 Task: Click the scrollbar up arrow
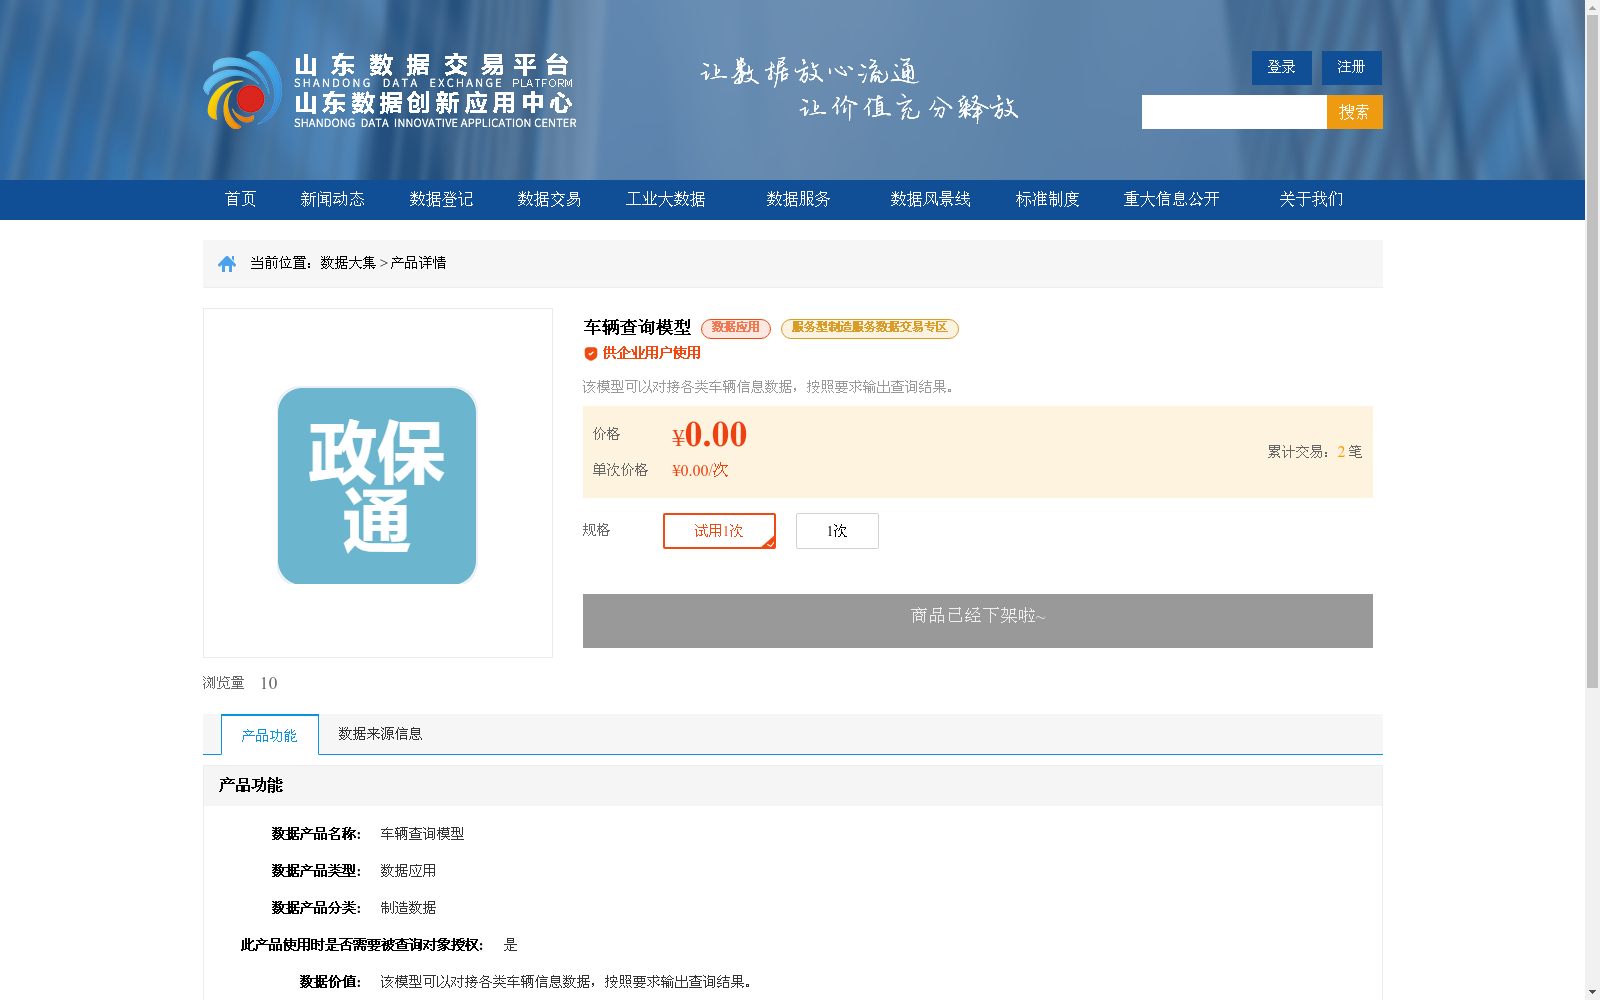1592,7
